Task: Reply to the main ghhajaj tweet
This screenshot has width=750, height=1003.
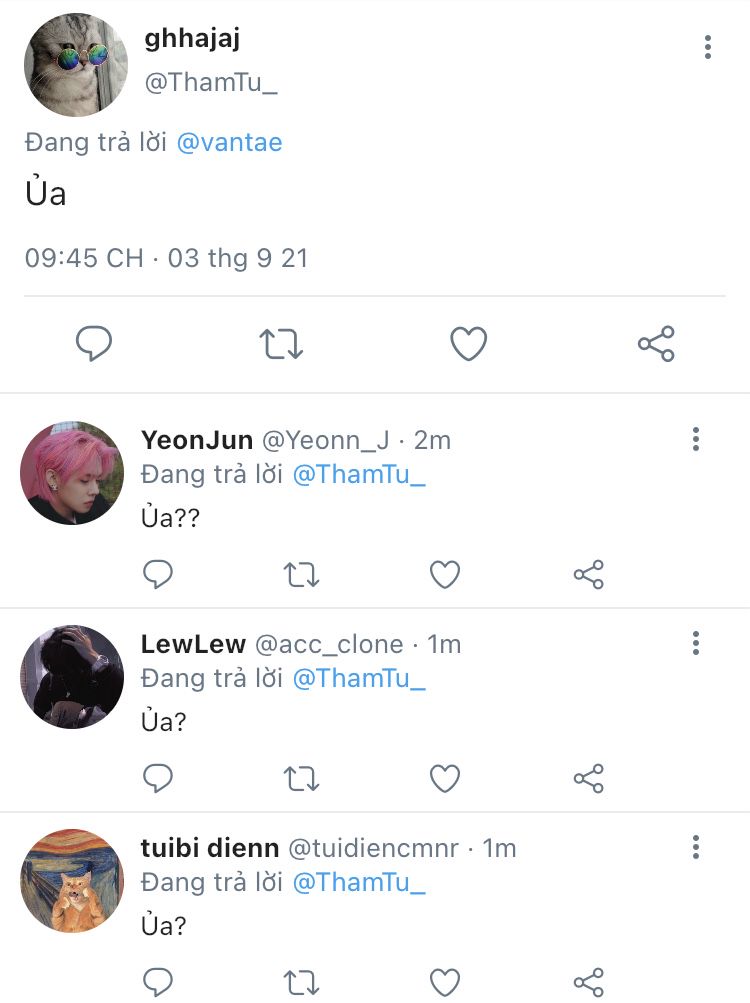Action: pyautogui.click(x=93, y=344)
